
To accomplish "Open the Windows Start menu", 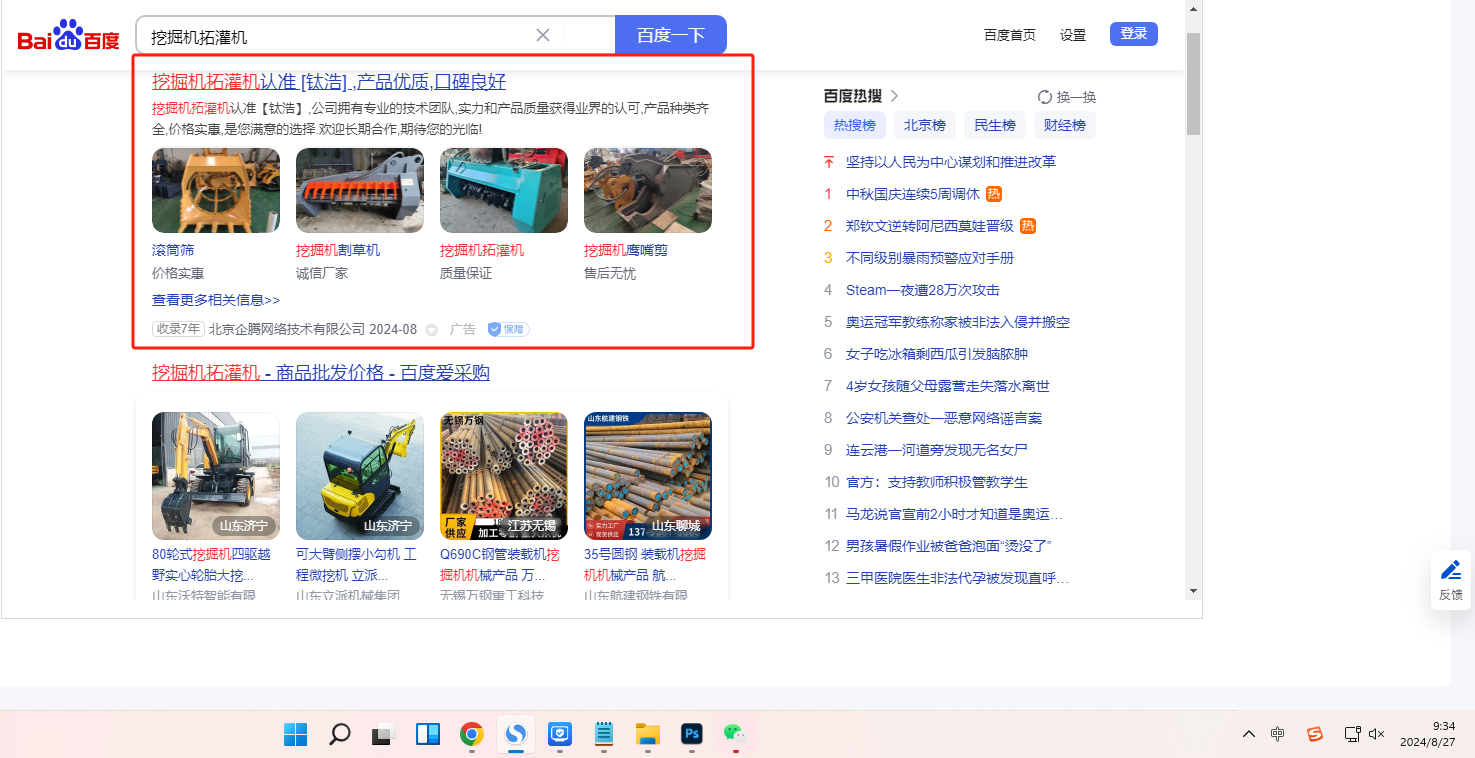I will [295, 734].
